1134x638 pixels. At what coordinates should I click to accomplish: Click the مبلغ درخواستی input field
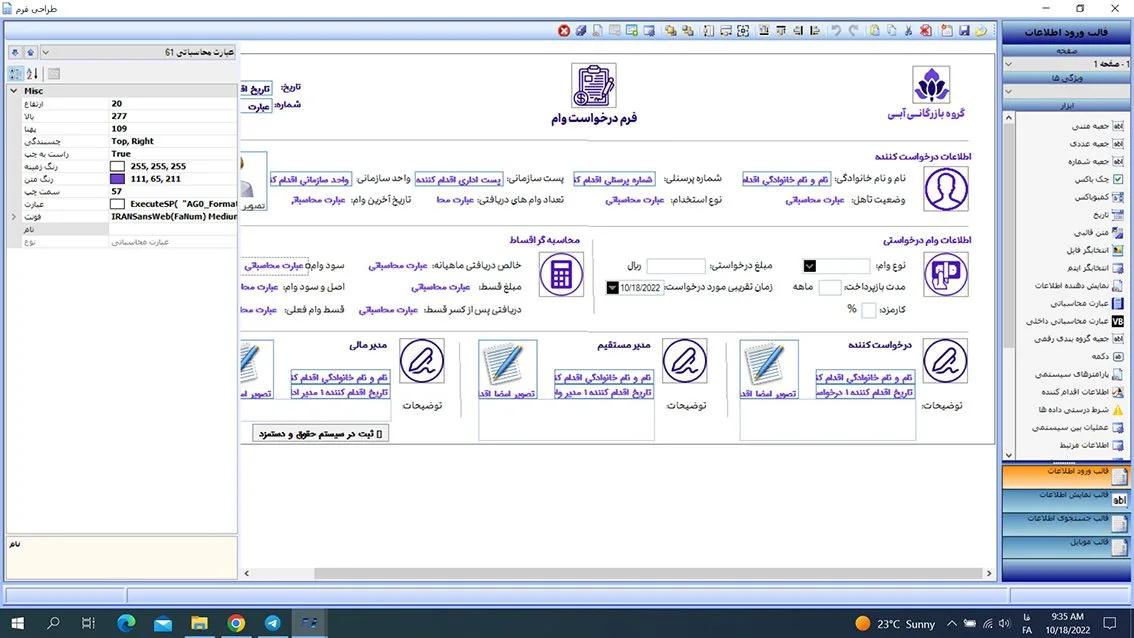coord(675,266)
